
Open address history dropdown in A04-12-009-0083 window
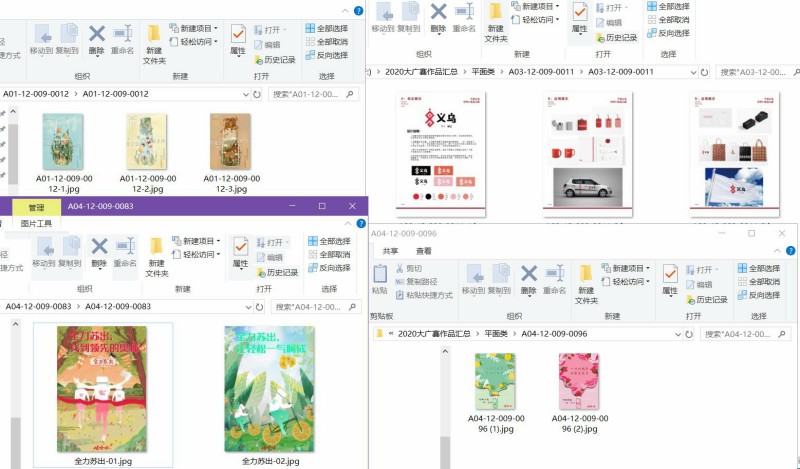(x=248, y=307)
